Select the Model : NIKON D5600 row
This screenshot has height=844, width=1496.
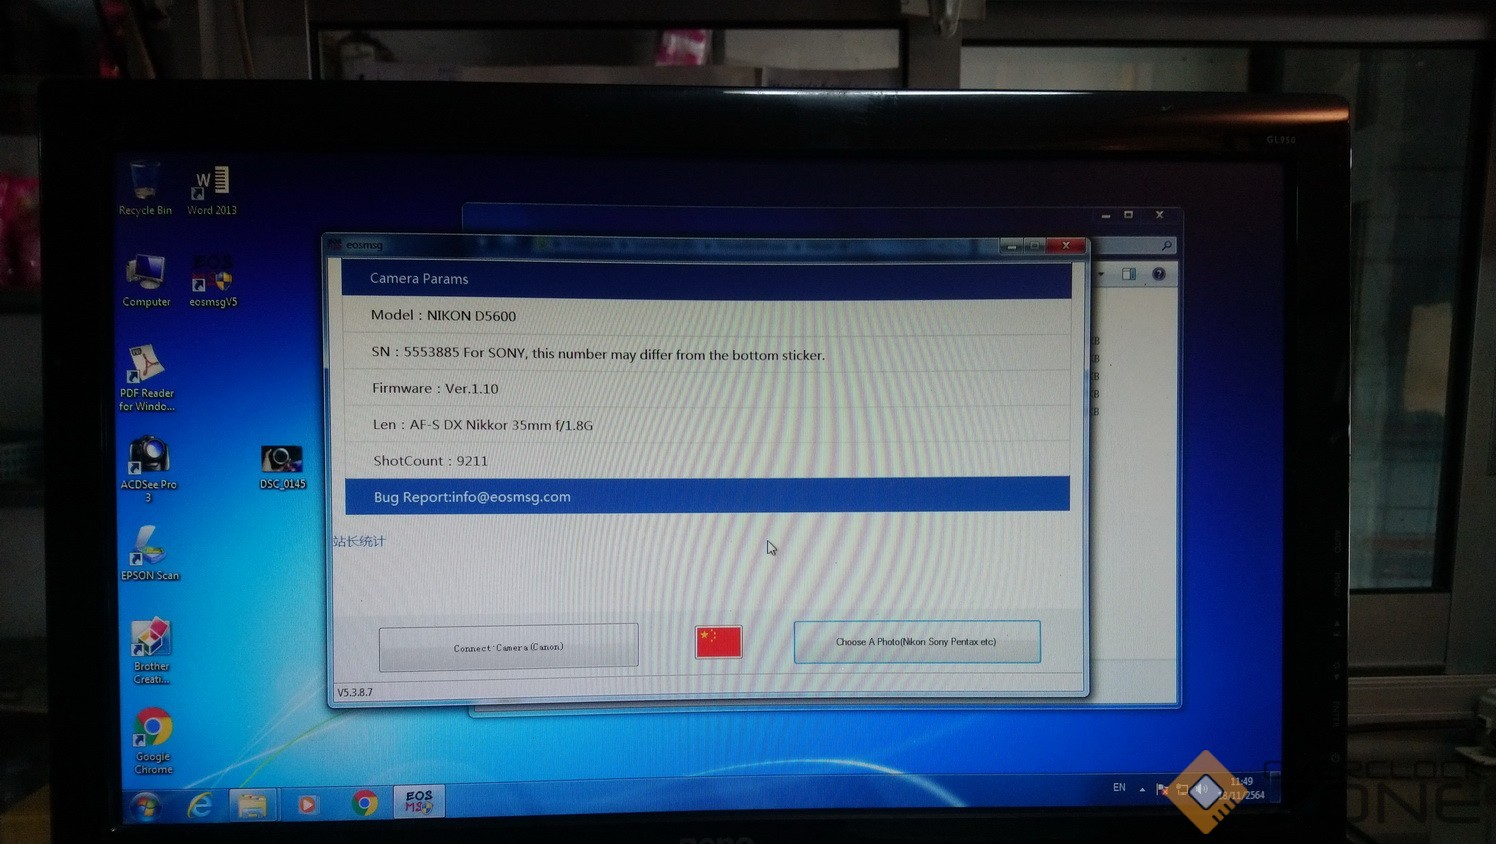pyautogui.click(x=706, y=315)
